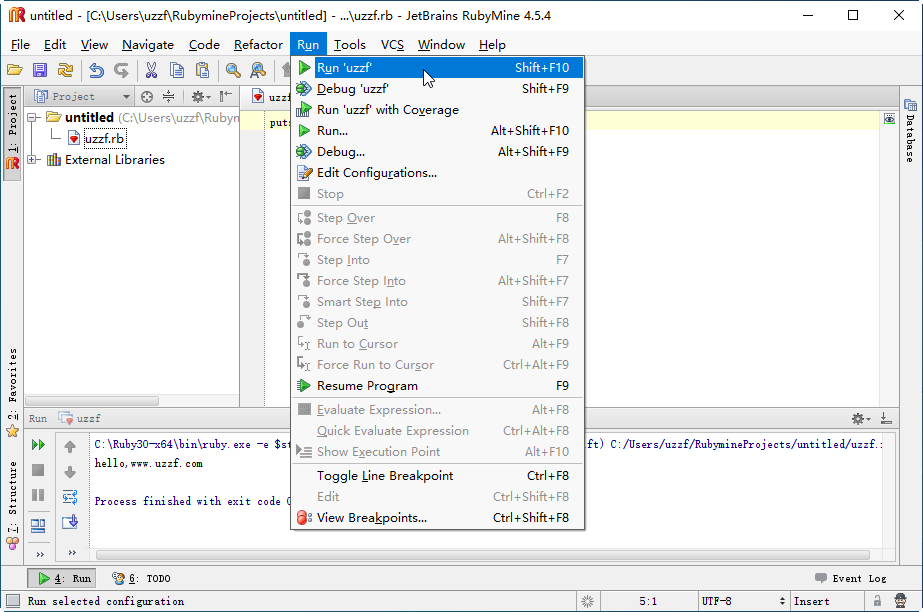Click the Pause output icon in Run panel

click(x=38, y=495)
